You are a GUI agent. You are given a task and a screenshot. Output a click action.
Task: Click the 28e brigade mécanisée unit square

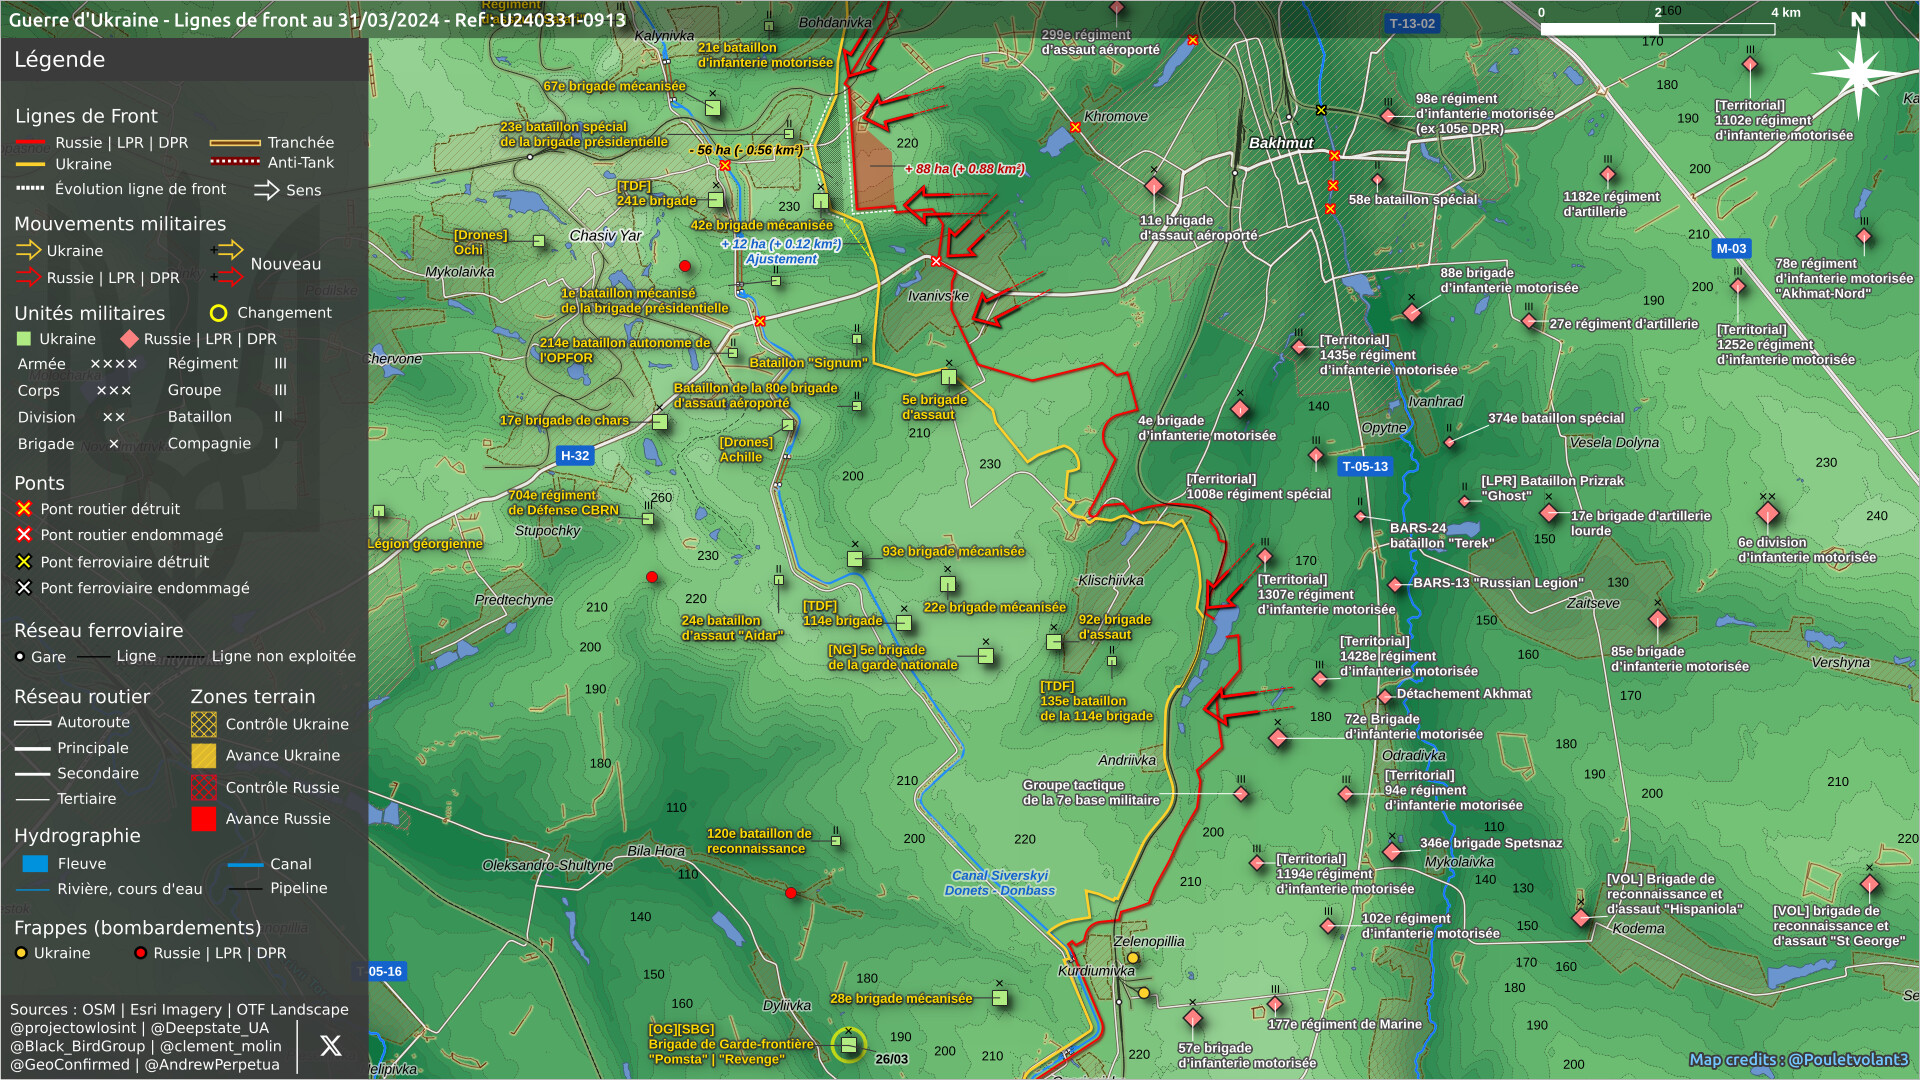999,998
